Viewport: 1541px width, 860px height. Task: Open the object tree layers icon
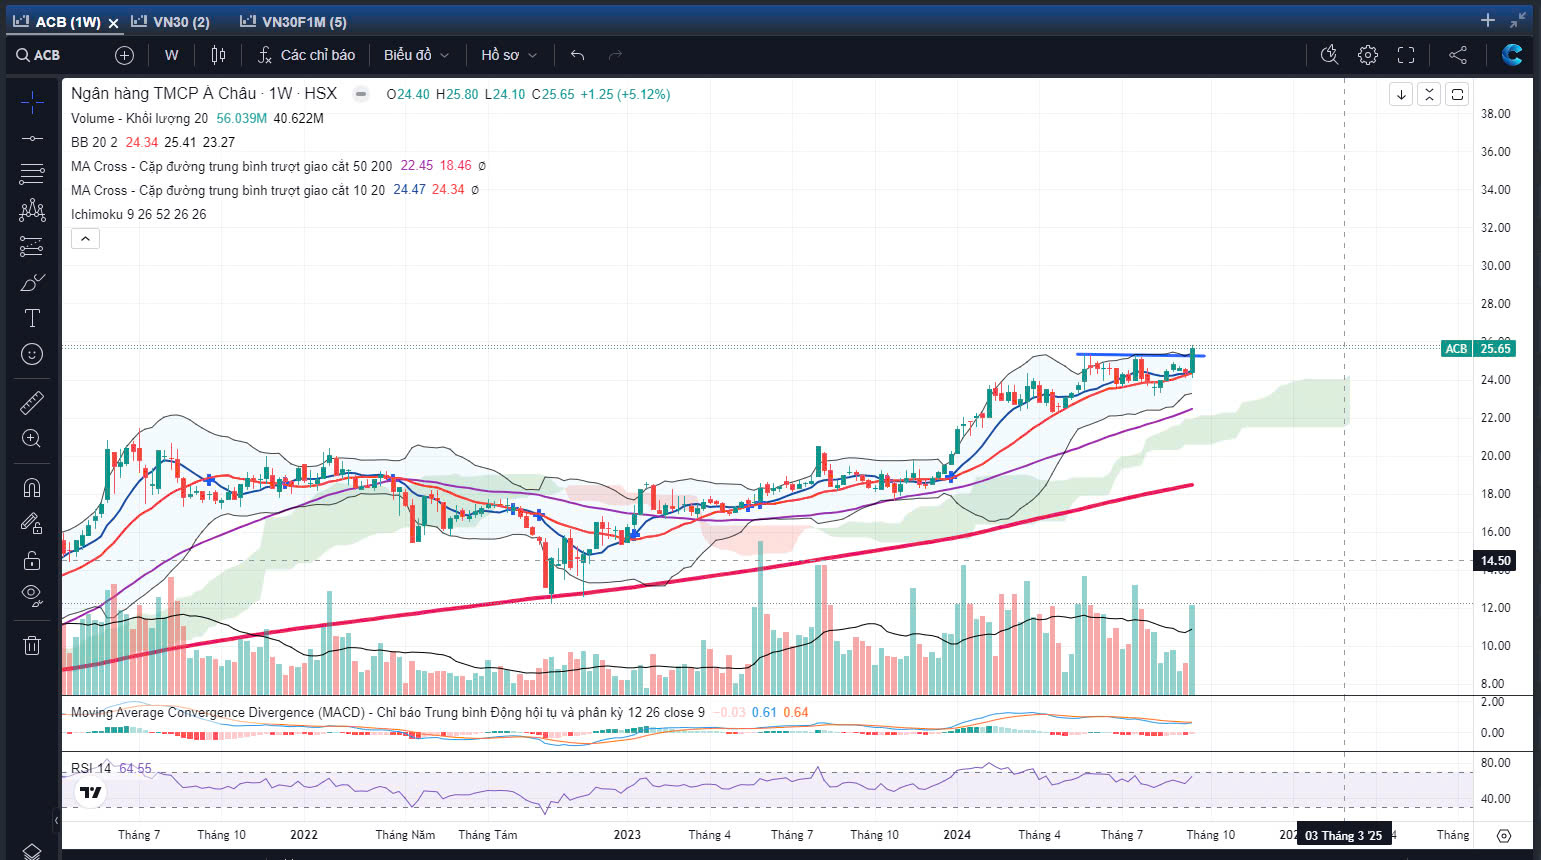32,851
